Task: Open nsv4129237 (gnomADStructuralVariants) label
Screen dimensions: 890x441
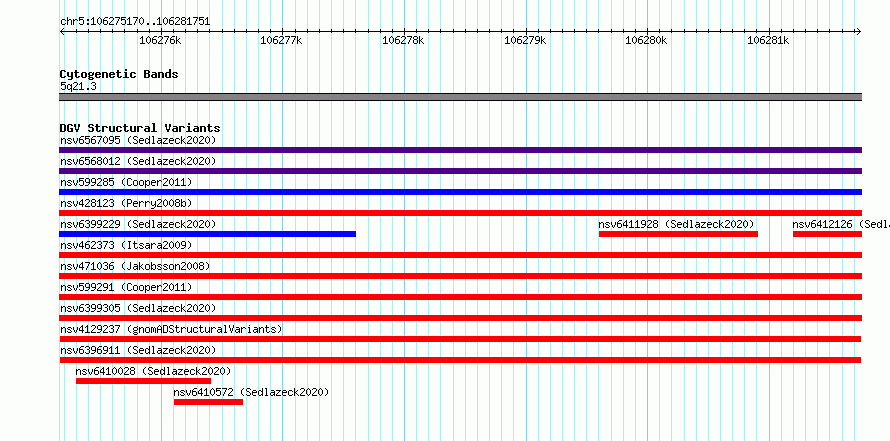Action: coord(171,329)
